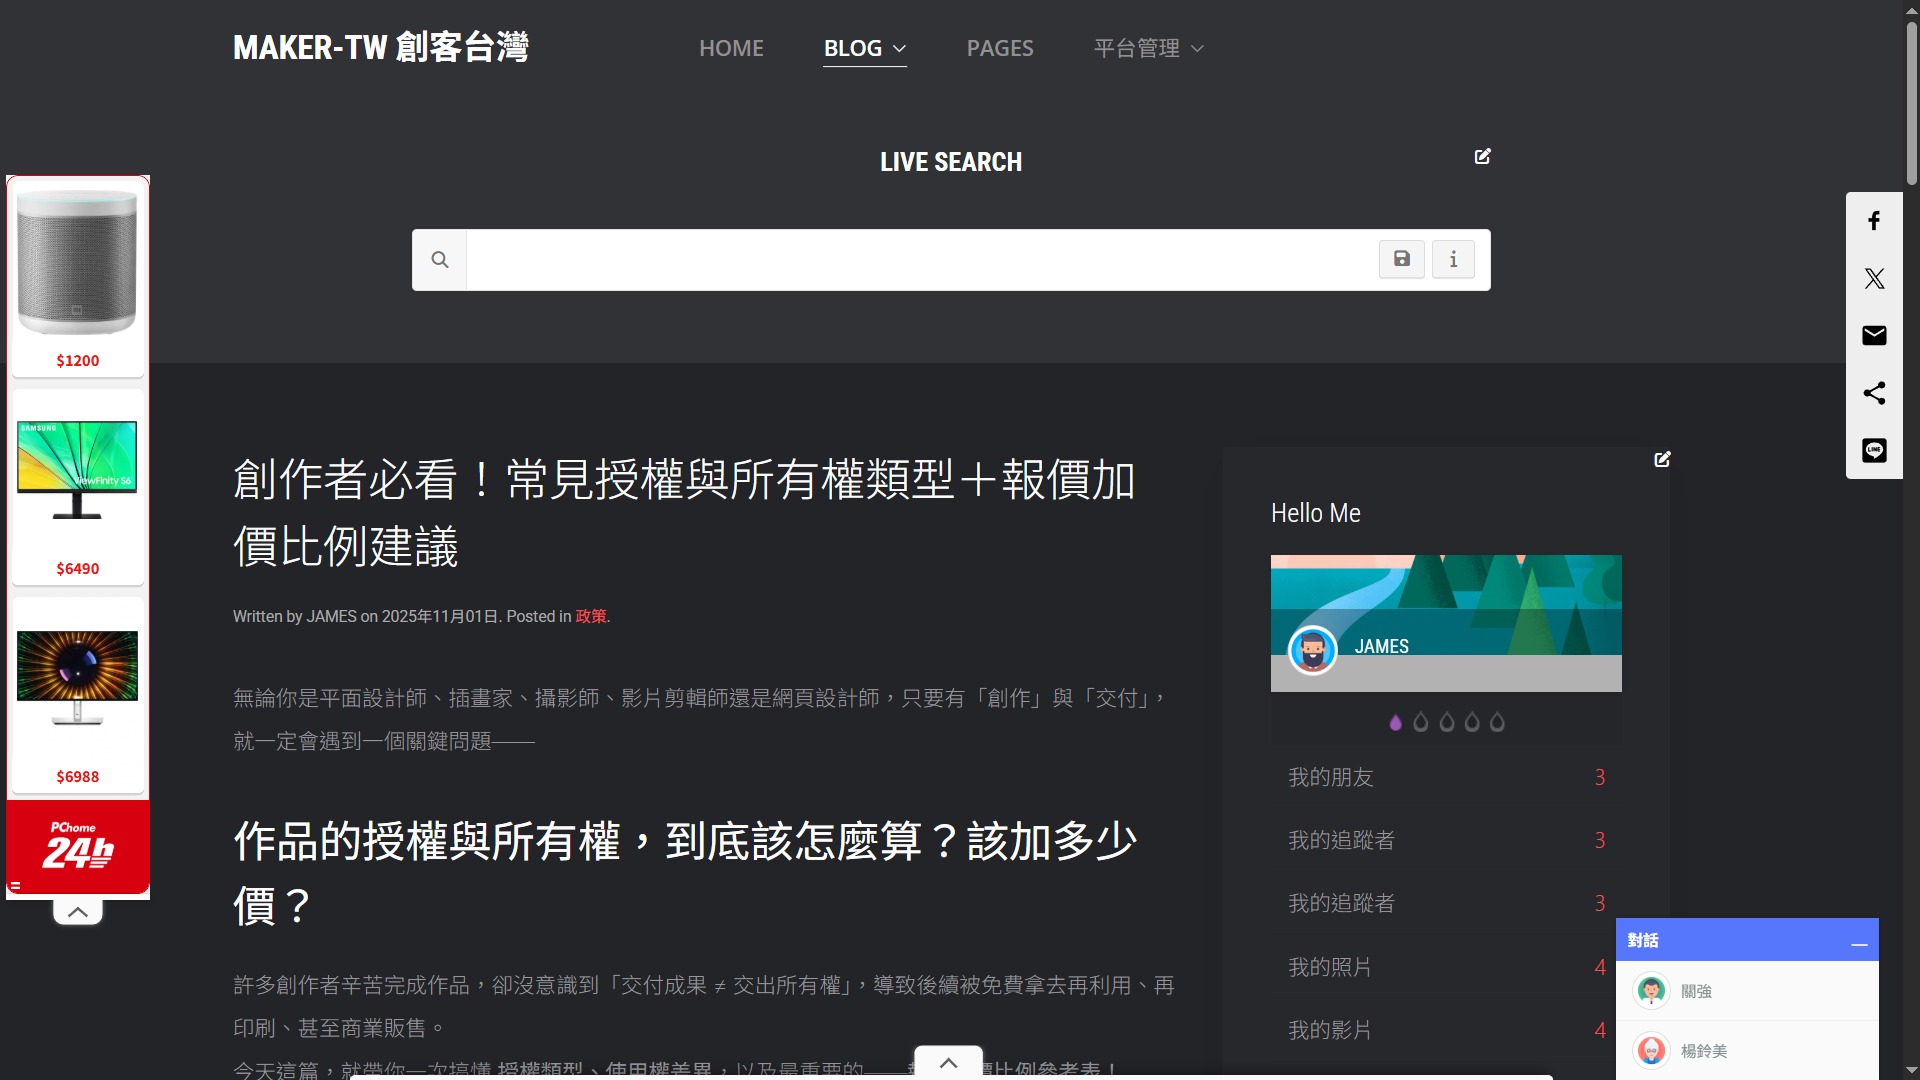Select the fifth slideshow dot
This screenshot has height=1080, width=1920.
(1497, 722)
